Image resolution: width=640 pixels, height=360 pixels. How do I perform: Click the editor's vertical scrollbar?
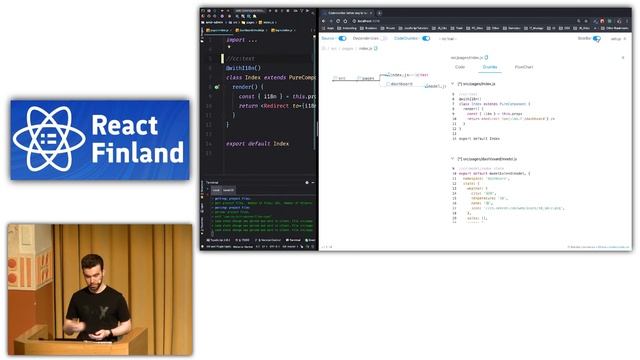[314, 94]
